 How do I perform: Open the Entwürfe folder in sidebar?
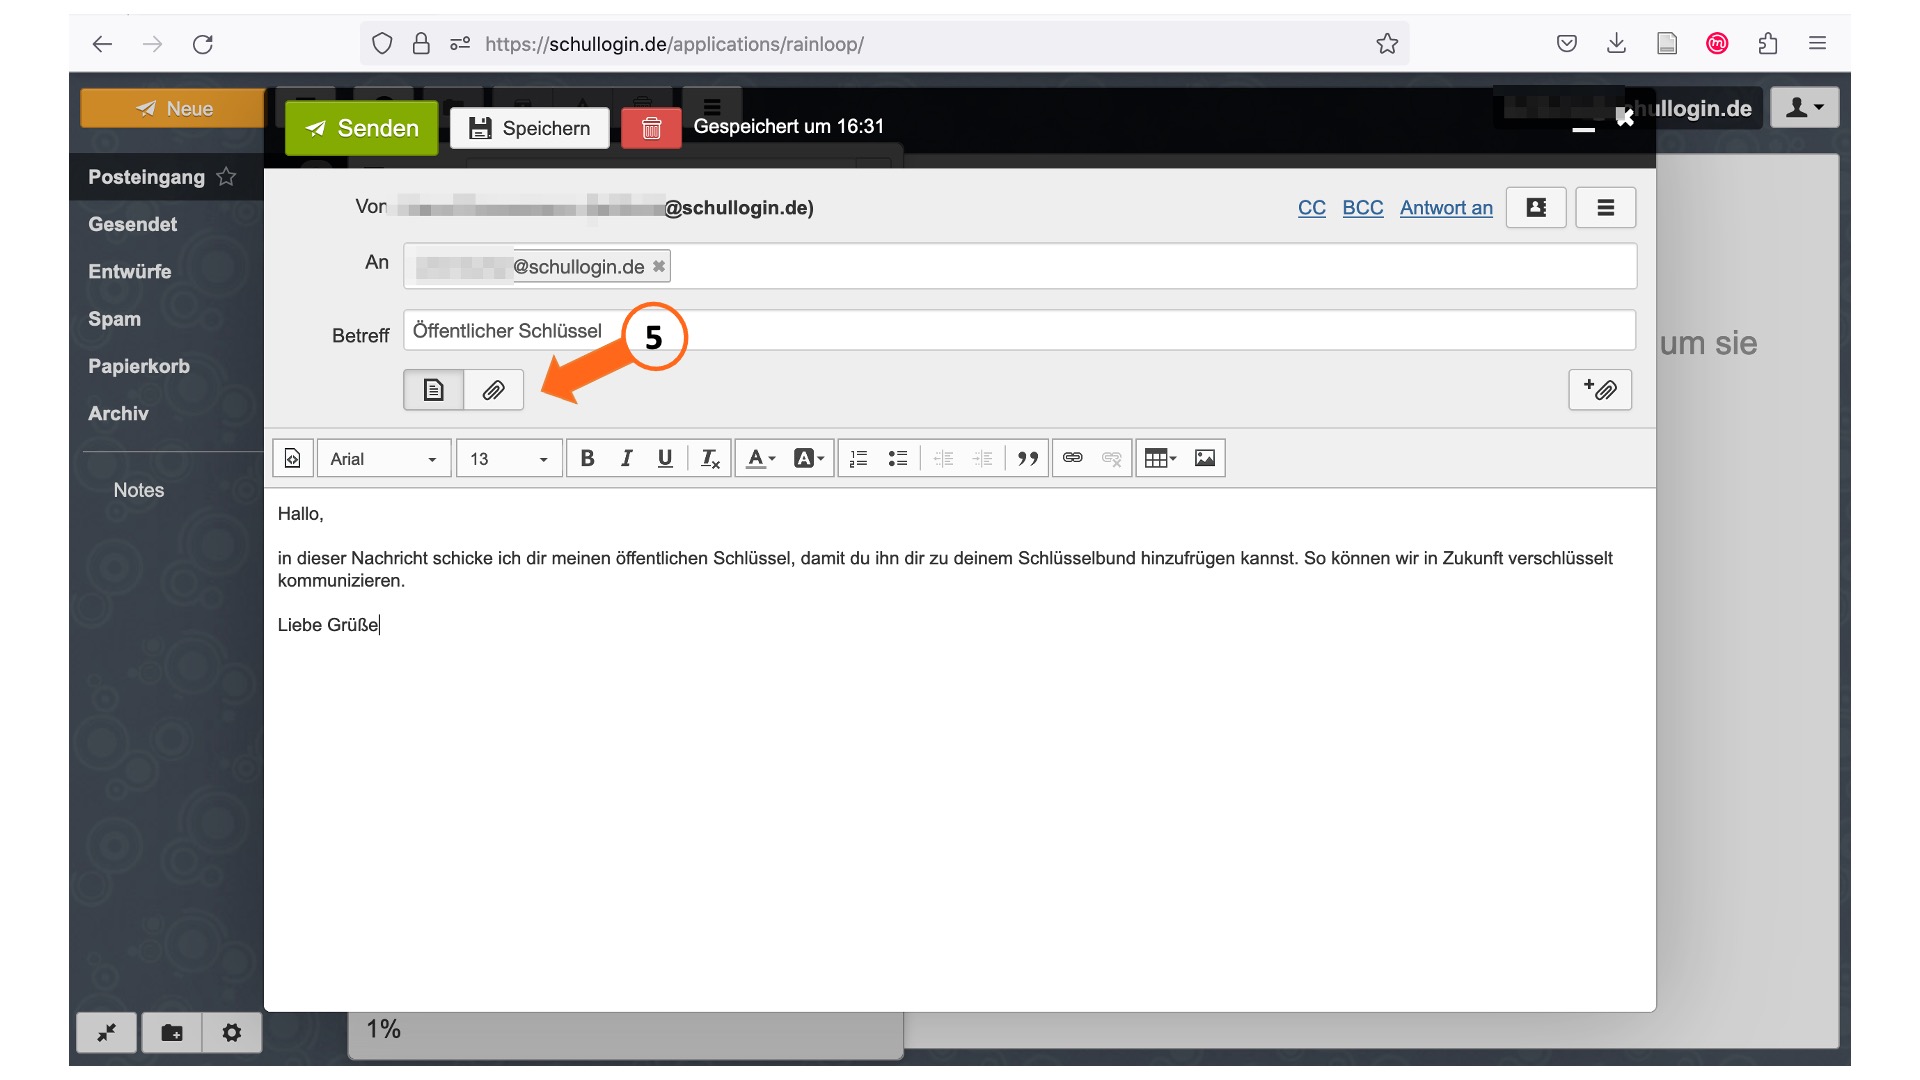click(130, 271)
